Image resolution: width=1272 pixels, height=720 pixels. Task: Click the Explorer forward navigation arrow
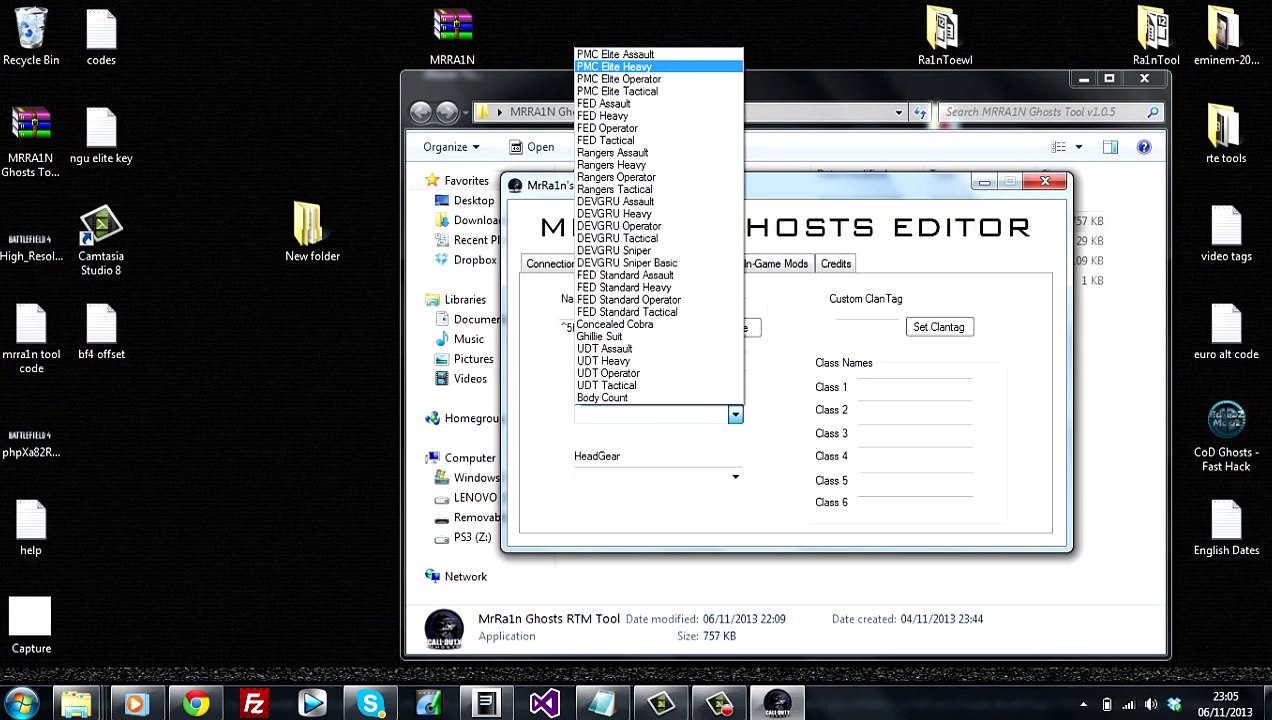tap(447, 112)
